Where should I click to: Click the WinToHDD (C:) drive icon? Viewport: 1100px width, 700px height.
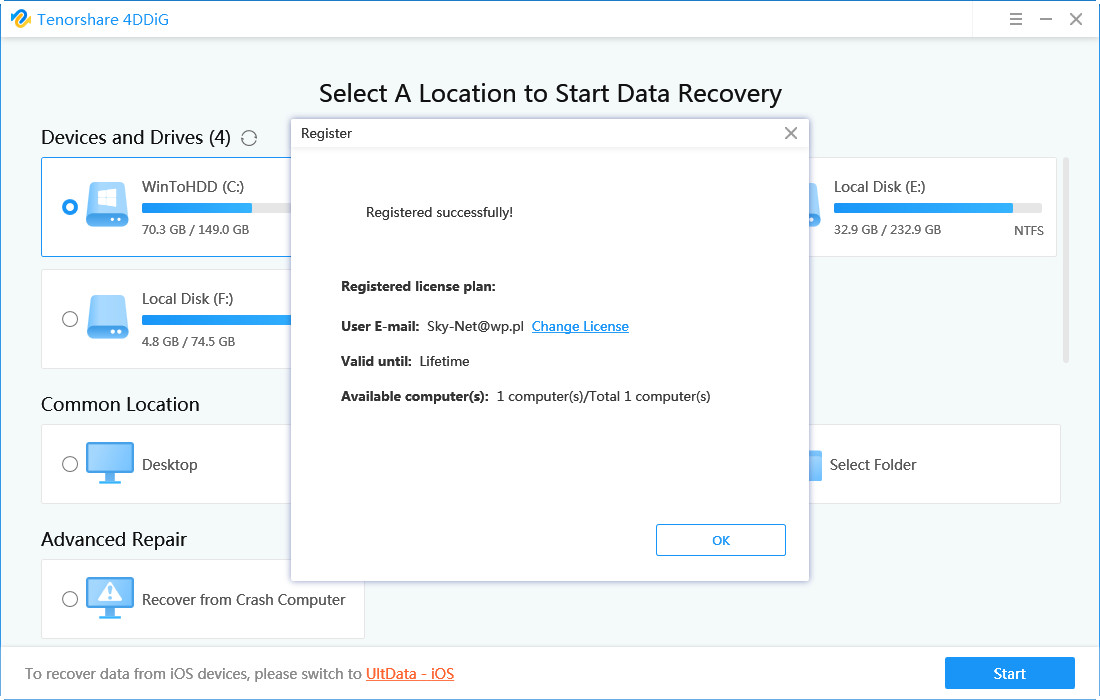(107, 204)
